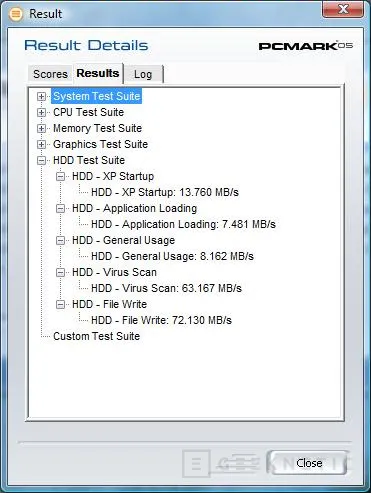
Task: Collapse the HDD - XP Startup node
Action: 60,176
